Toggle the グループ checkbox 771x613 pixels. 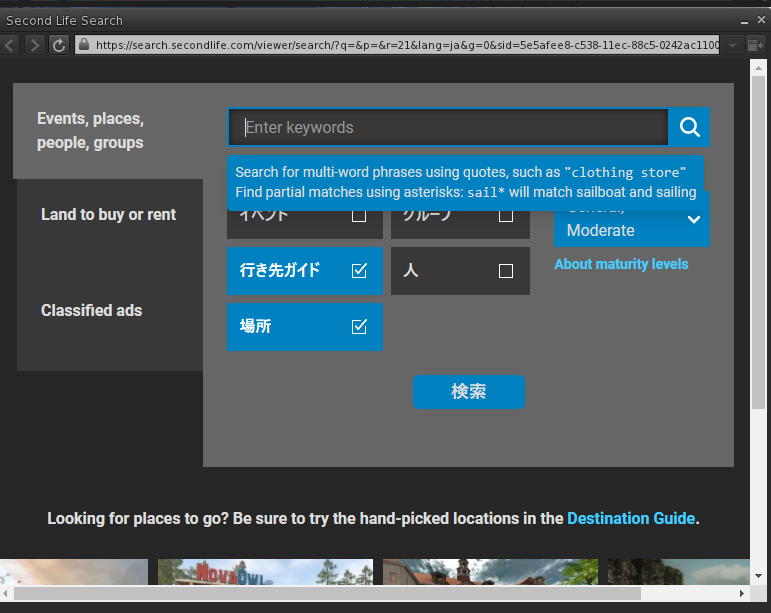pyautogui.click(x=506, y=215)
